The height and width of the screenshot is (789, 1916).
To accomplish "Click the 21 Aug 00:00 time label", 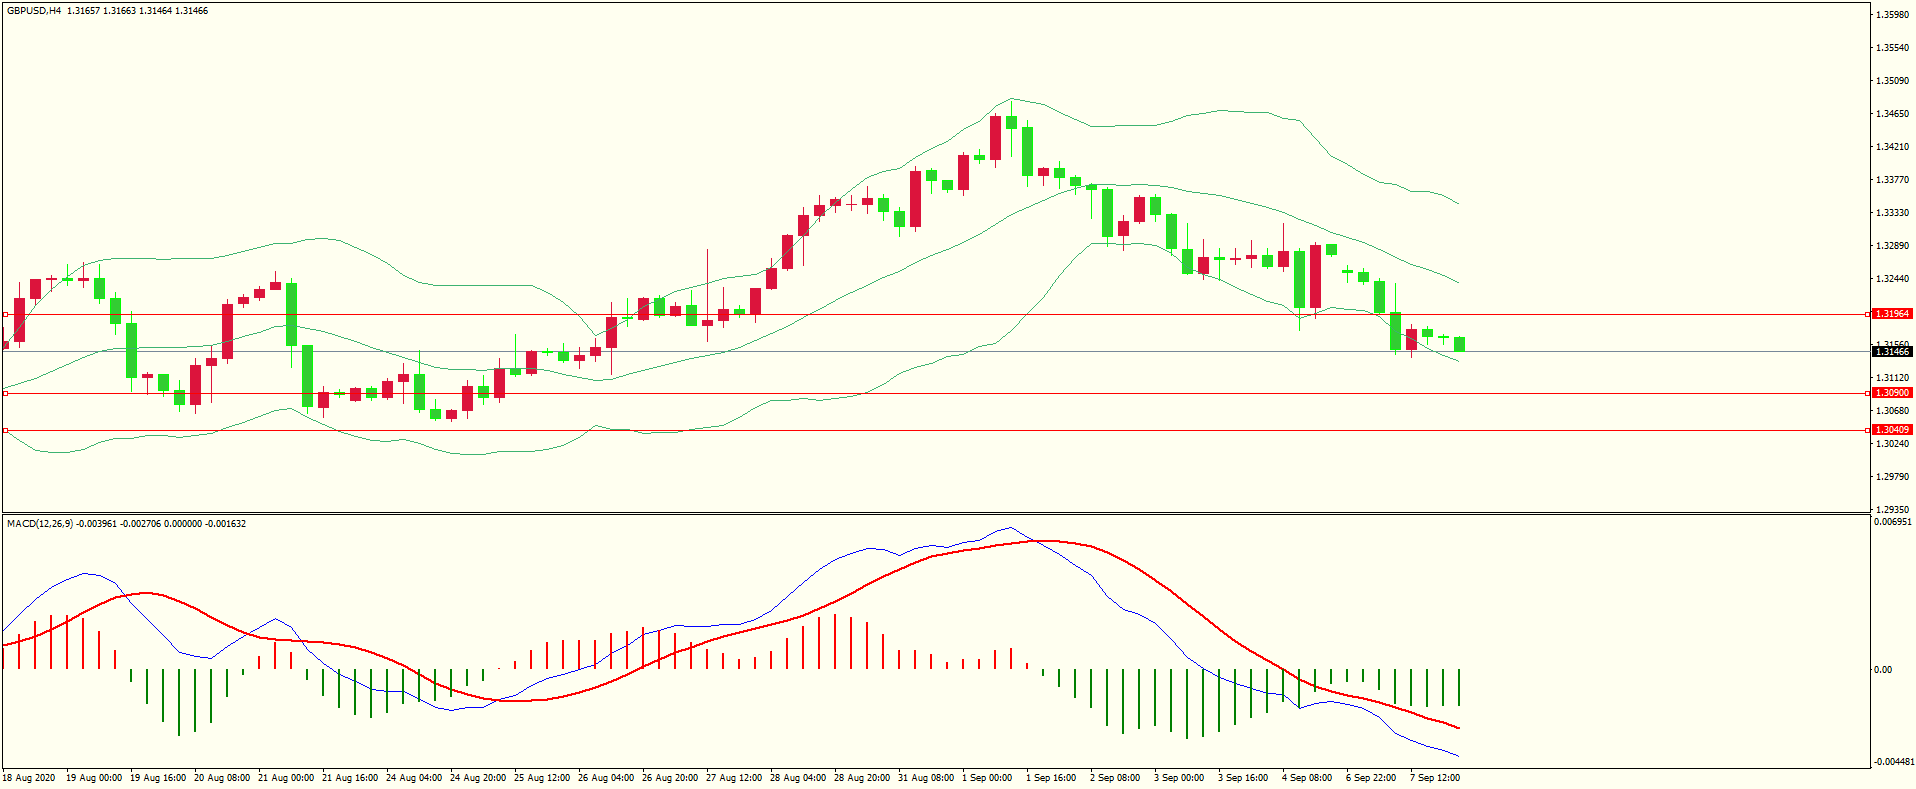I will click(x=286, y=778).
